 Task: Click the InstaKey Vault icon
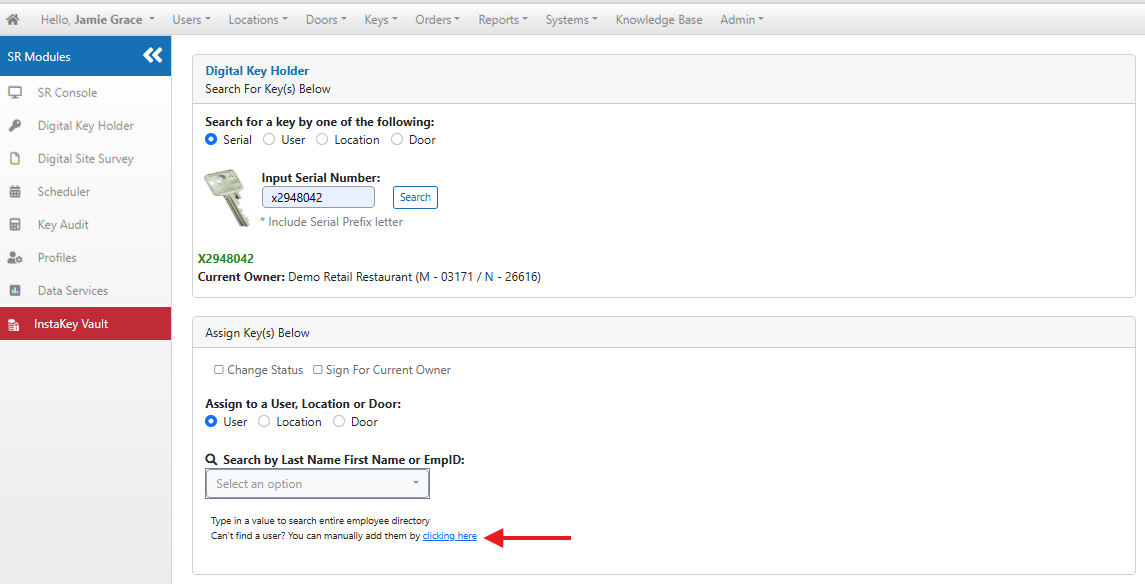tap(14, 325)
